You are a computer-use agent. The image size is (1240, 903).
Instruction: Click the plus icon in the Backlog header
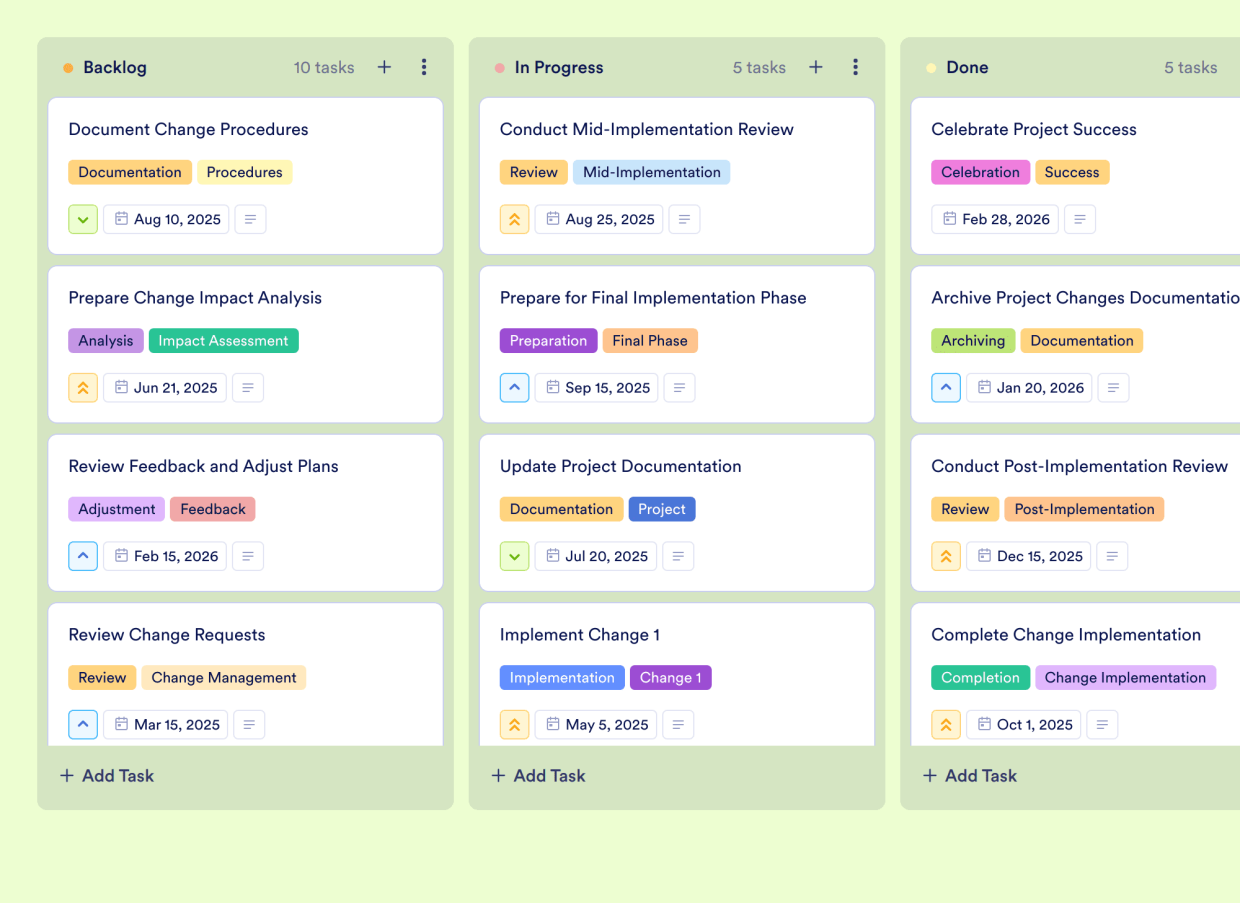[x=384, y=67]
